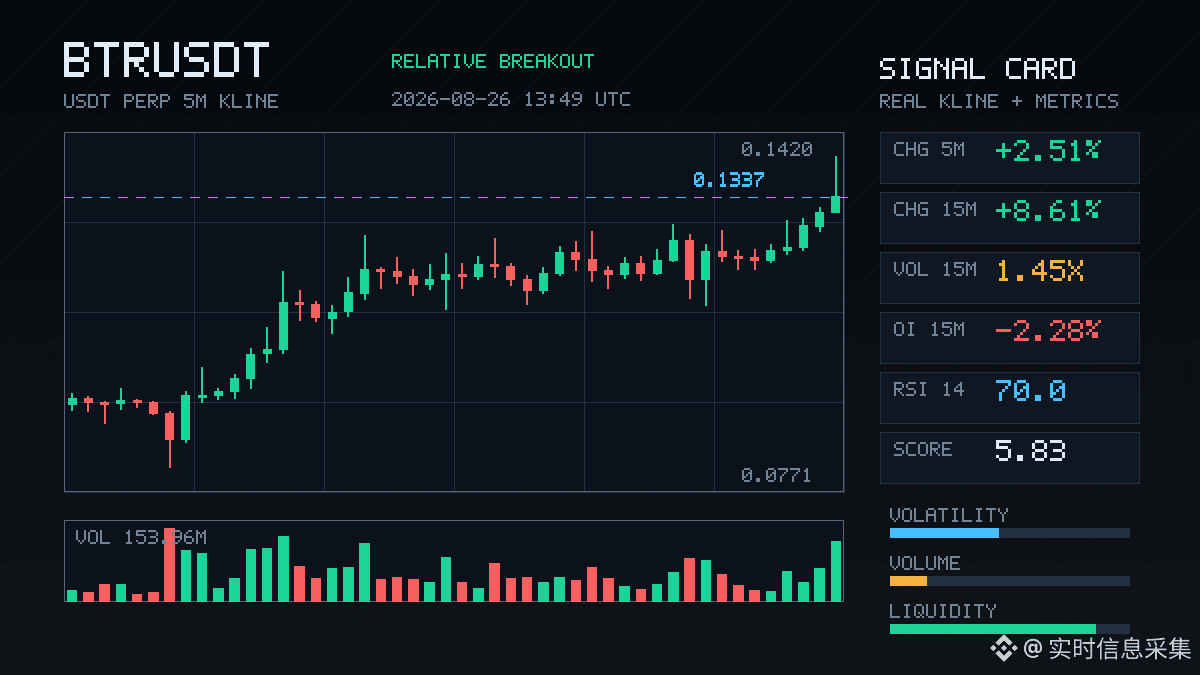The image size is (1200, 675).
Task: Click the SIGNAL CARD heading
Action: (x=977, y=69)
